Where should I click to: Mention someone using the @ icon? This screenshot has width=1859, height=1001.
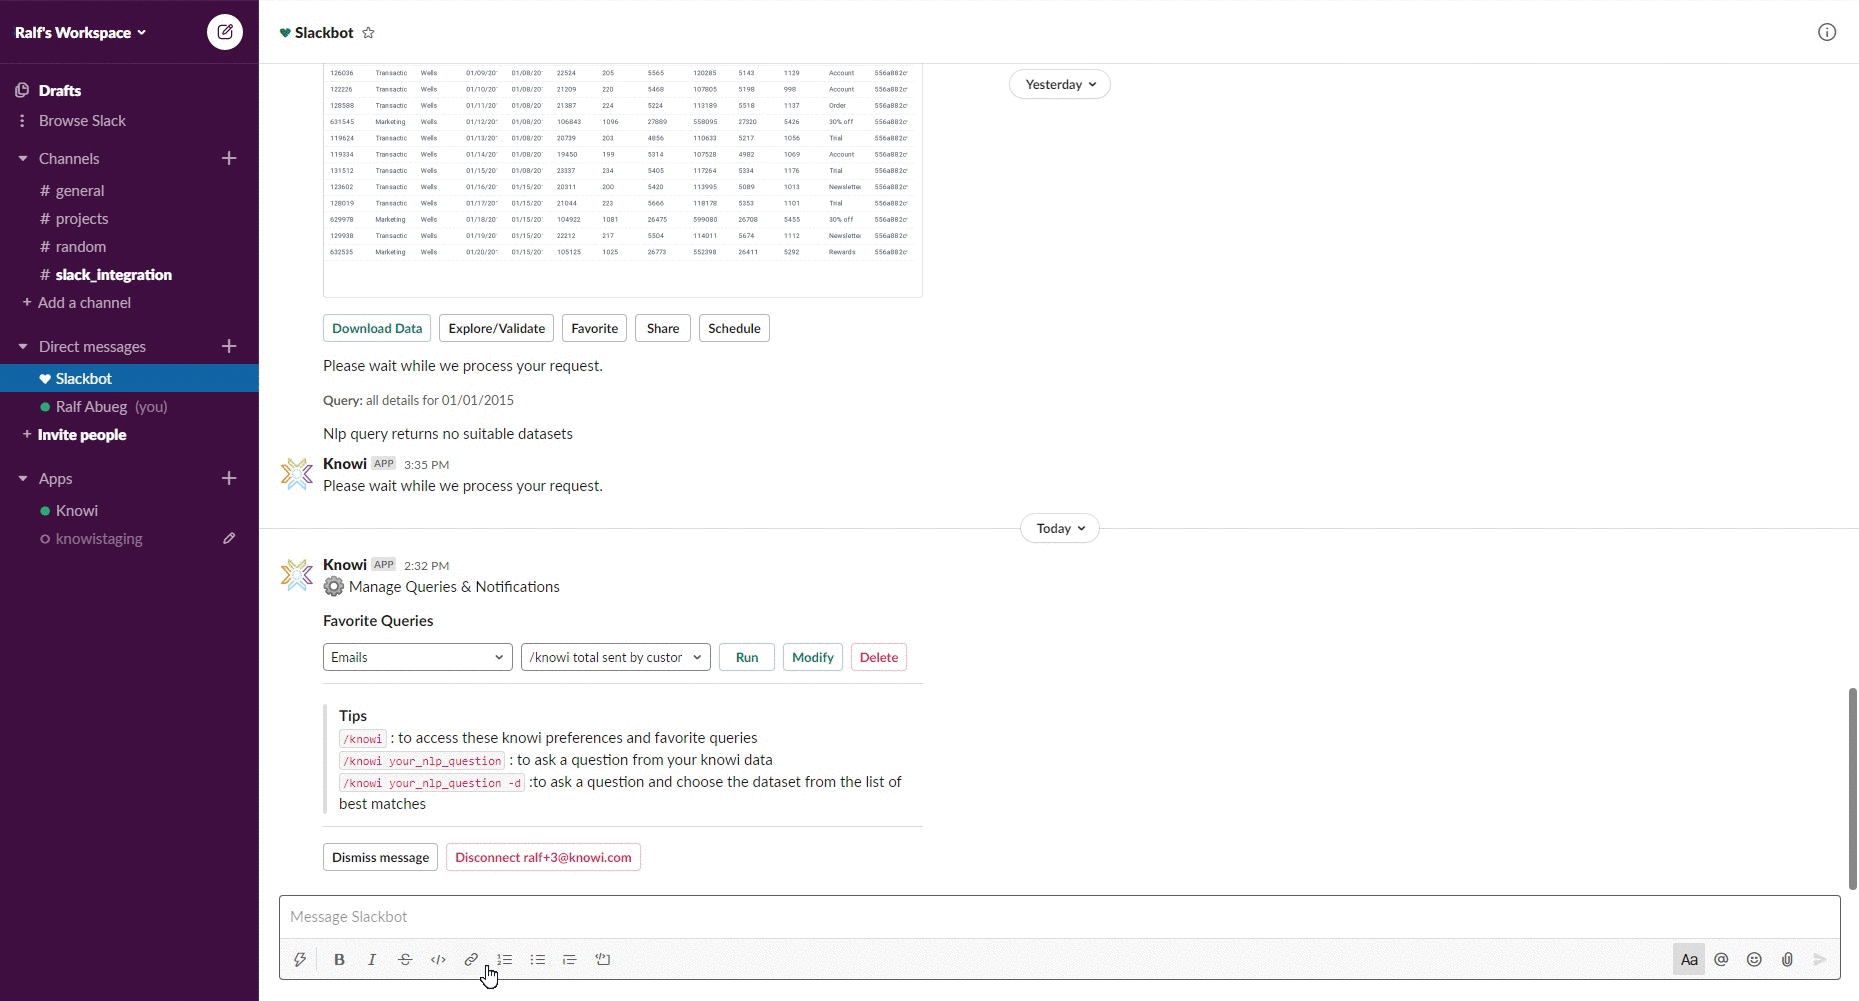pos(1721,959)
